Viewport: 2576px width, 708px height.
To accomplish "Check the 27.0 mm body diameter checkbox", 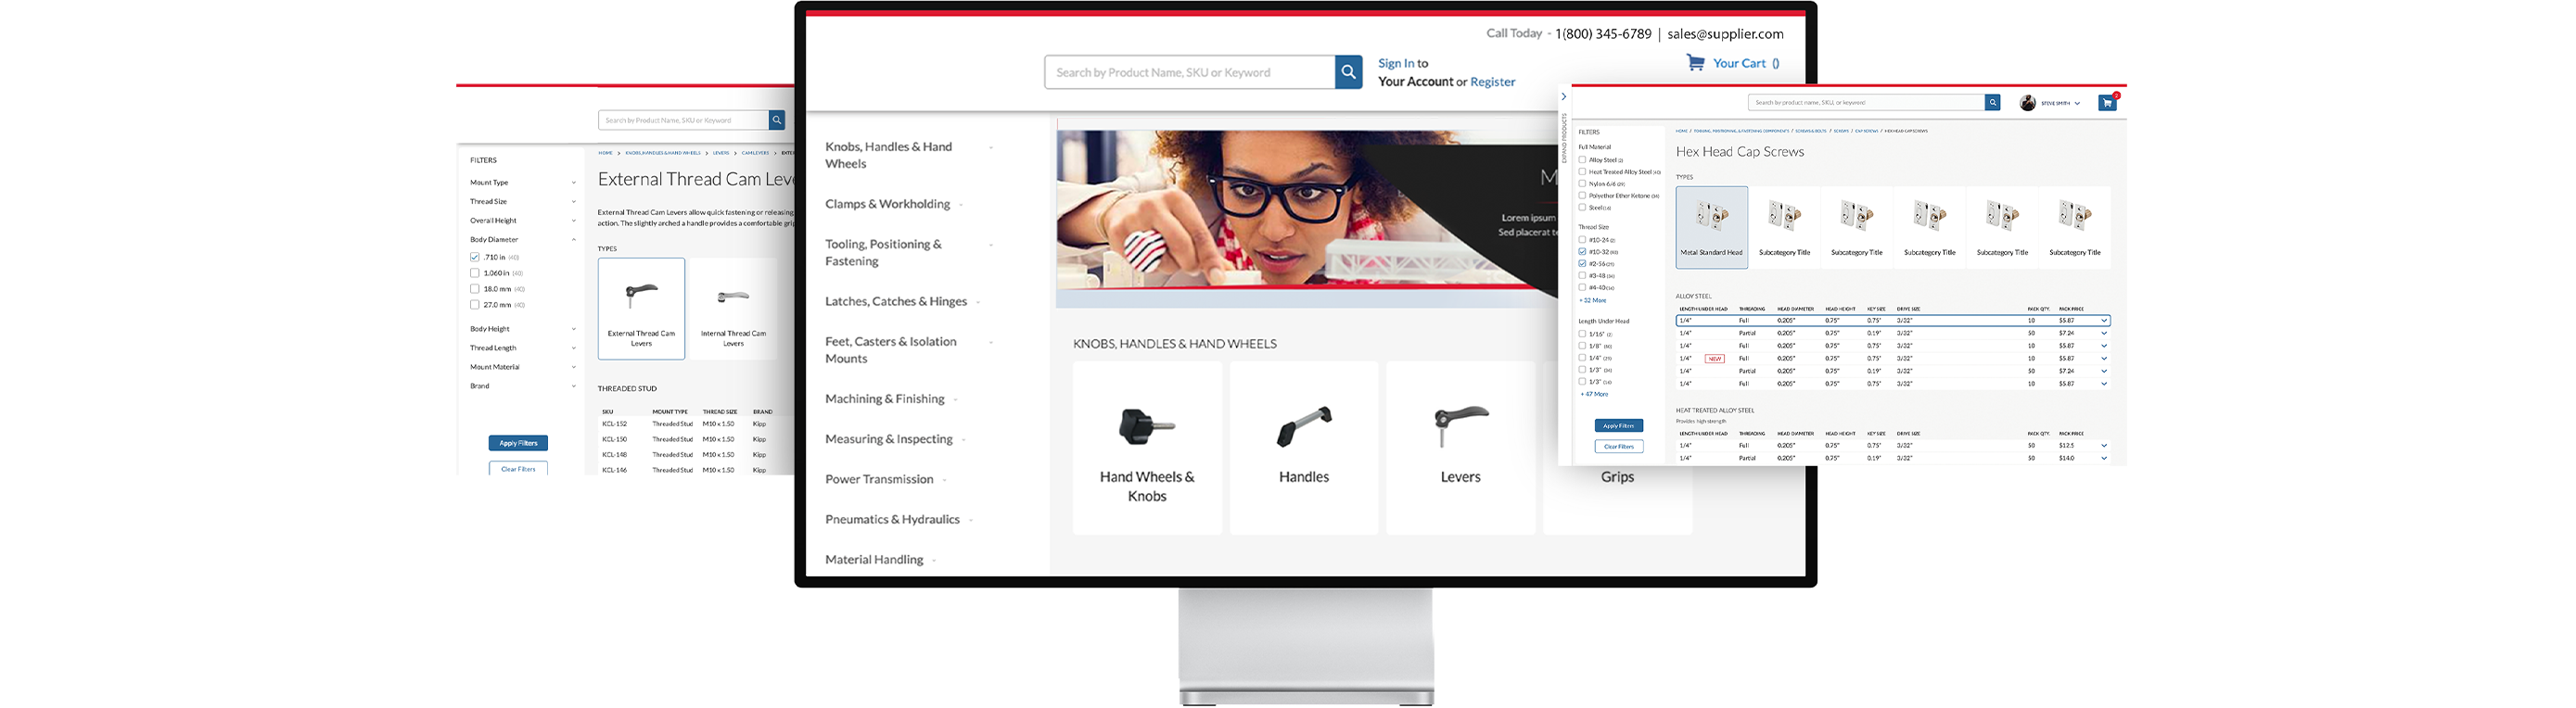I will 475,305.
